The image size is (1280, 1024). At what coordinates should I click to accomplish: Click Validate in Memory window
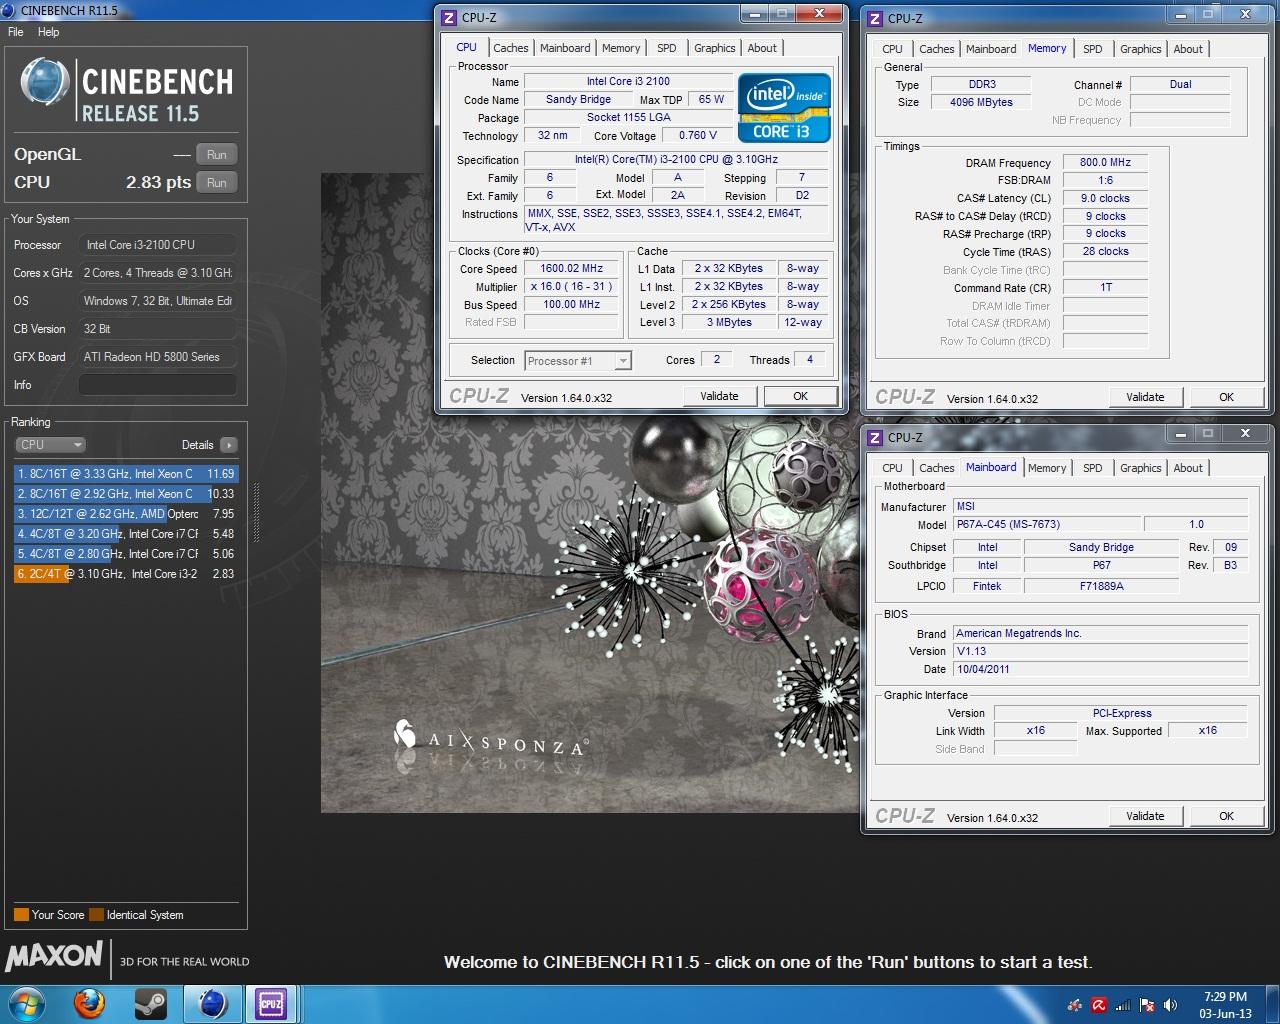click(x=1145, y=397)
